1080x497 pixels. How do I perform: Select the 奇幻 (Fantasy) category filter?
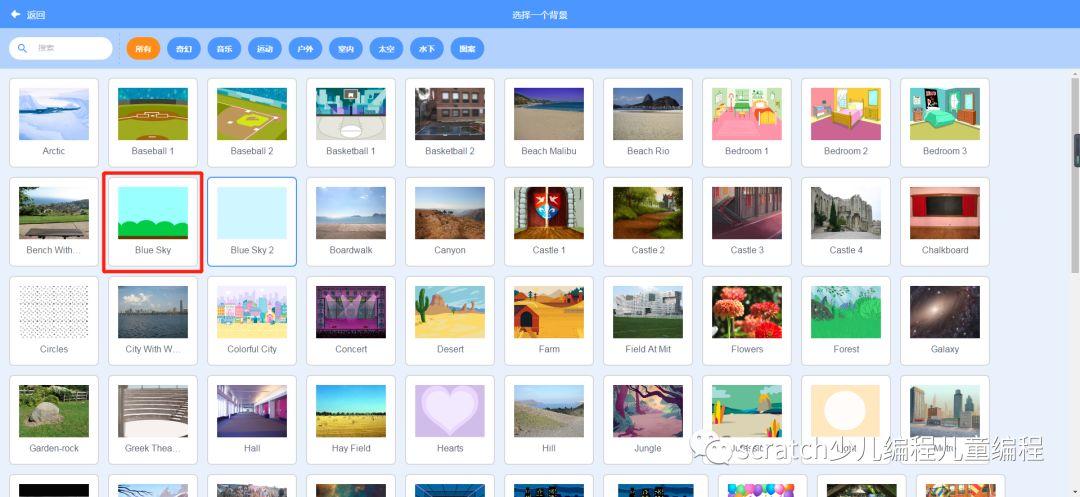point(184,49)
